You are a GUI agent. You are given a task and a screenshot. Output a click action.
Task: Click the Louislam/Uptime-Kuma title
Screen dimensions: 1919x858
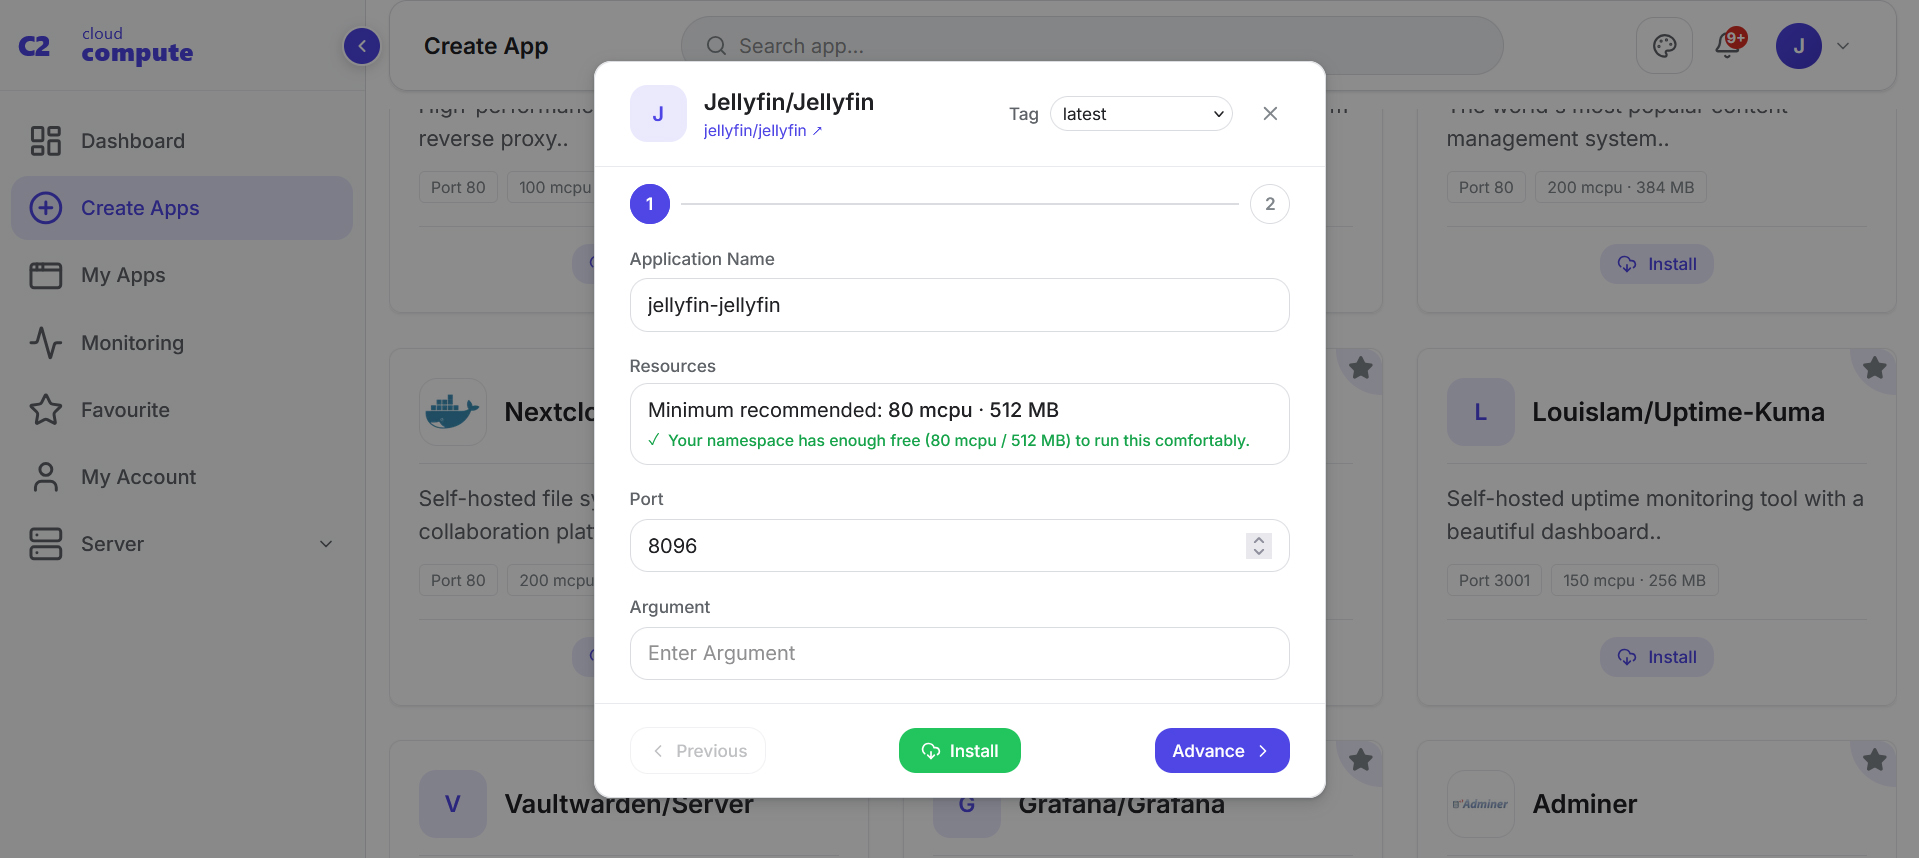pos(1678,412)
